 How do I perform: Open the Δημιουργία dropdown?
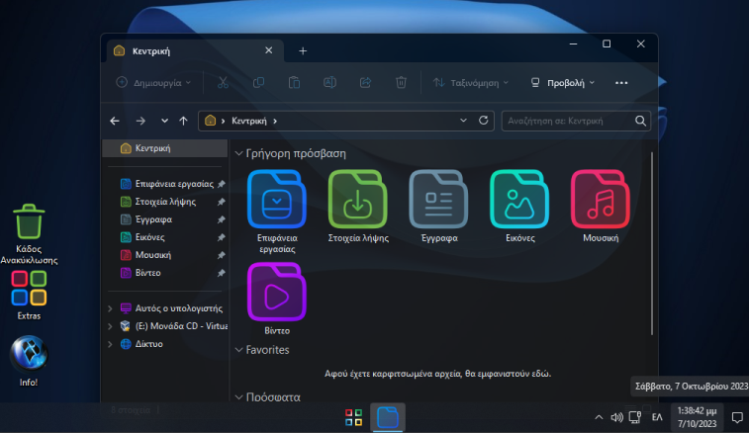[x=153, y=83]
